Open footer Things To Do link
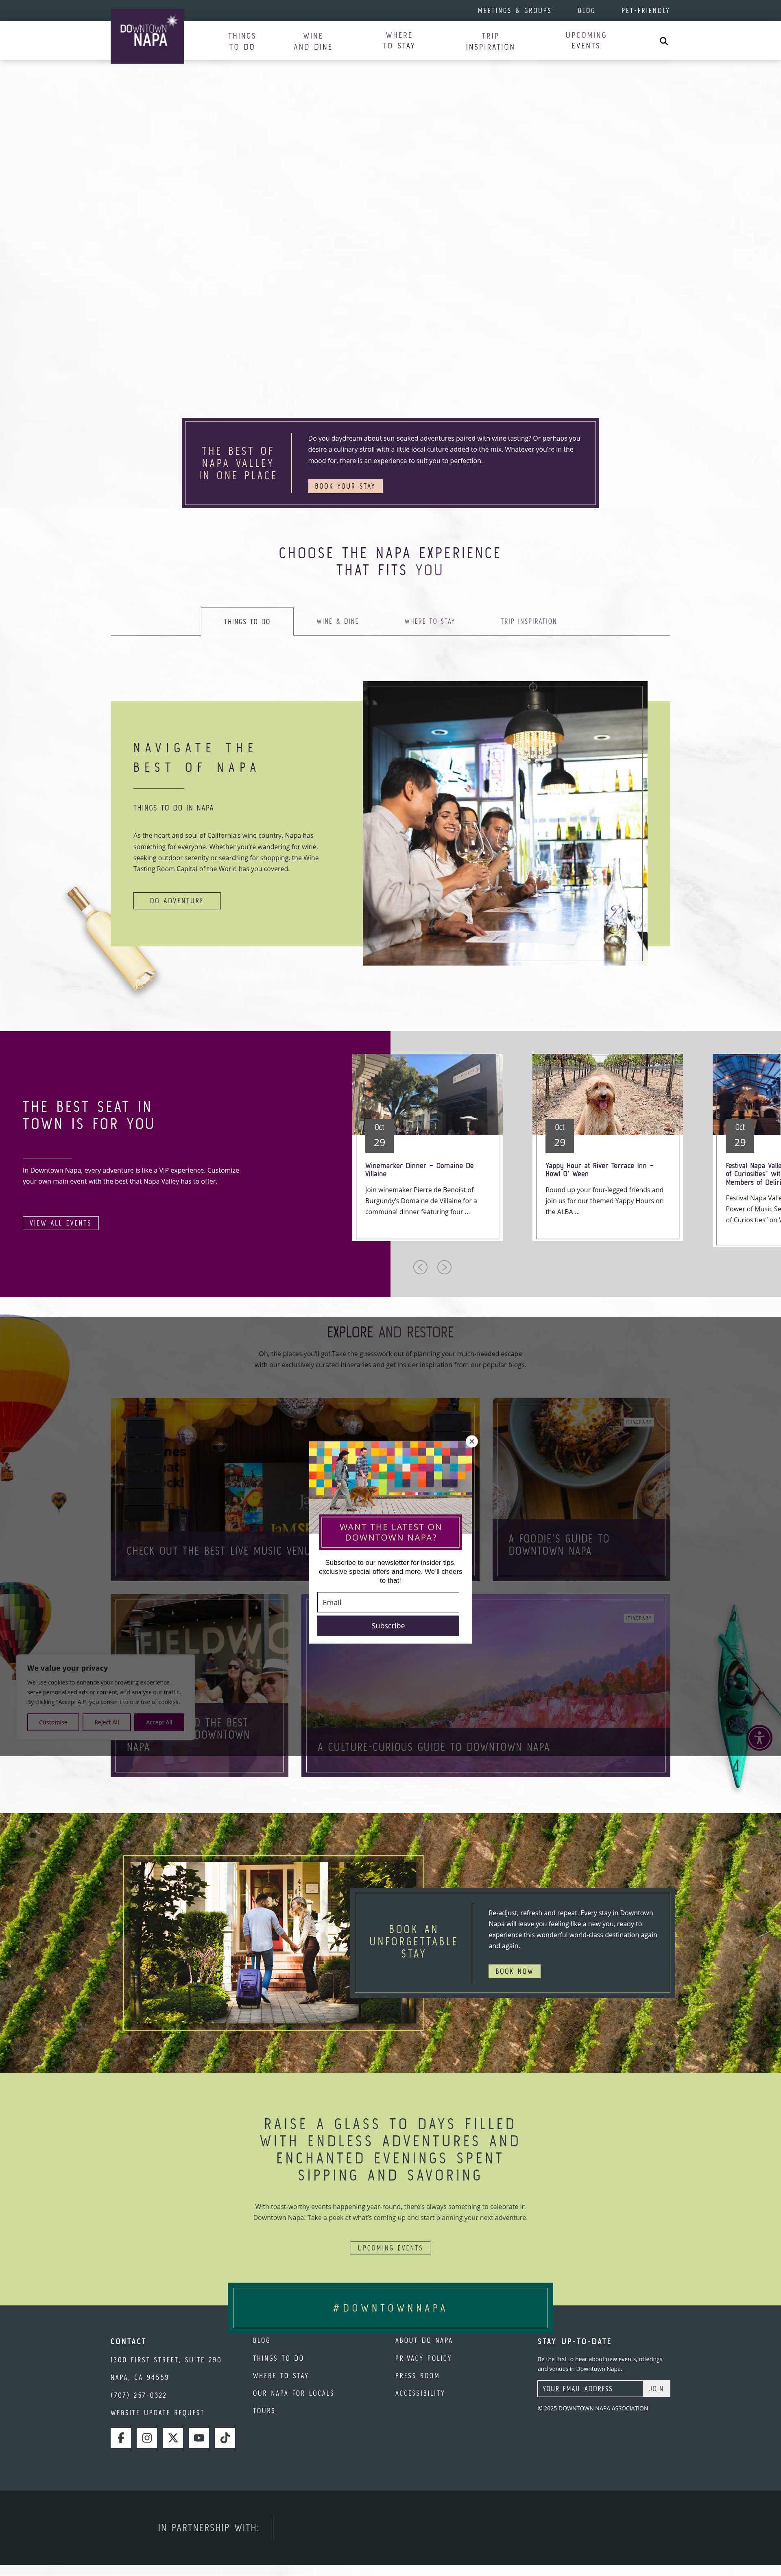This screenshot has width=781, height=2576. (x=278, y=2358)
